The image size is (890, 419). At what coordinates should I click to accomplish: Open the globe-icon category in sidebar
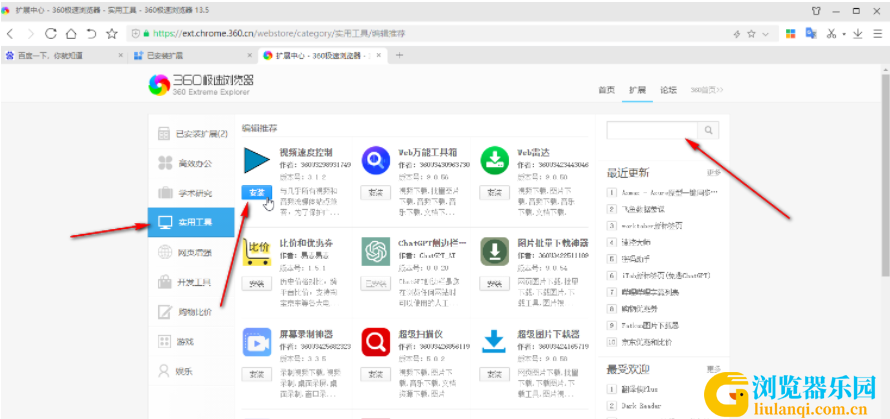coord(191,252)
